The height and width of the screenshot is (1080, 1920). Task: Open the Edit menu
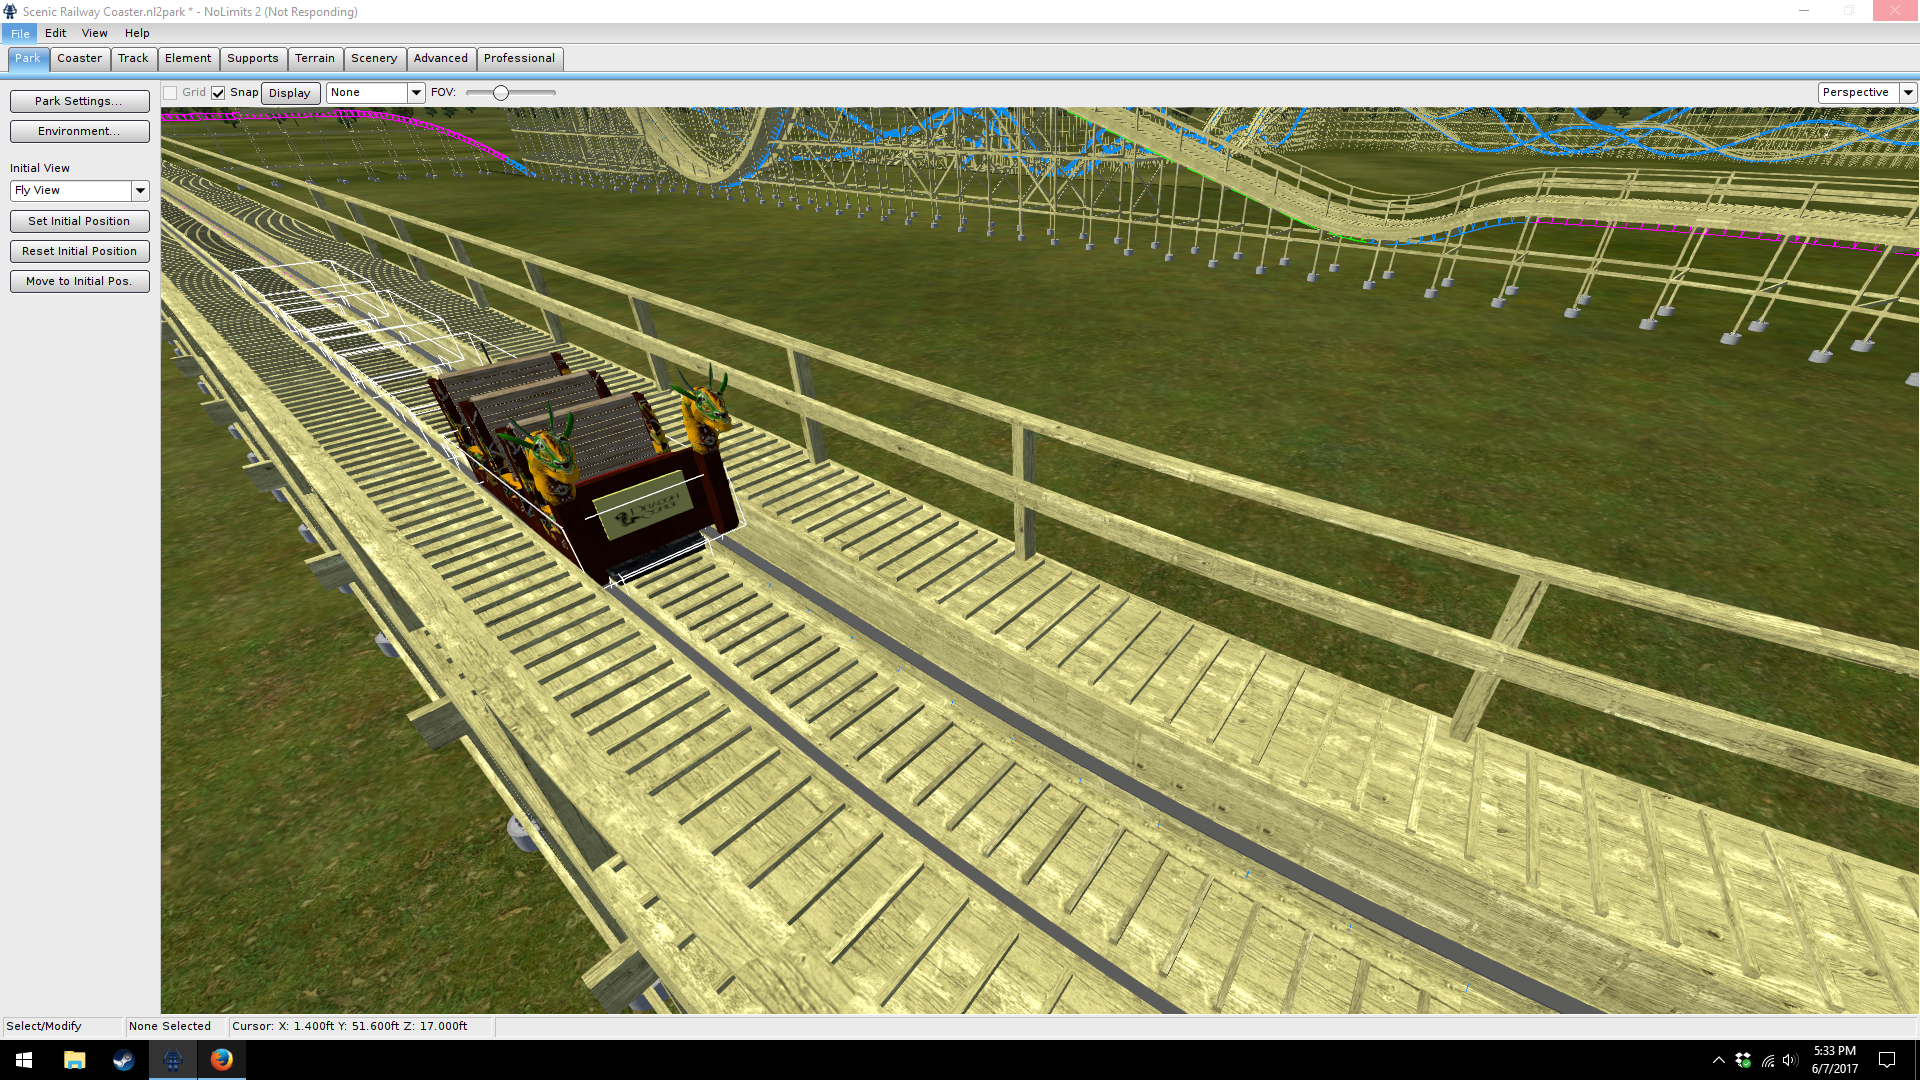pyautogui.click(x=55, y=33)
